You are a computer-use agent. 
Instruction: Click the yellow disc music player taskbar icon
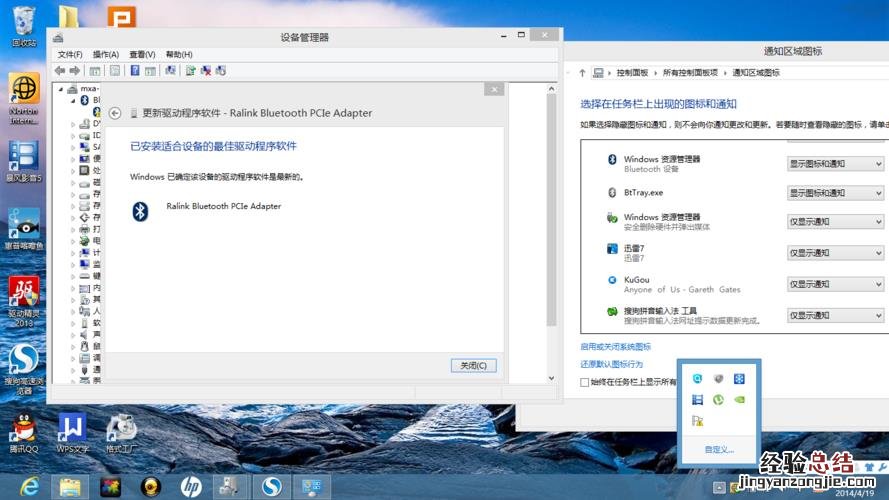click(151, 487)
